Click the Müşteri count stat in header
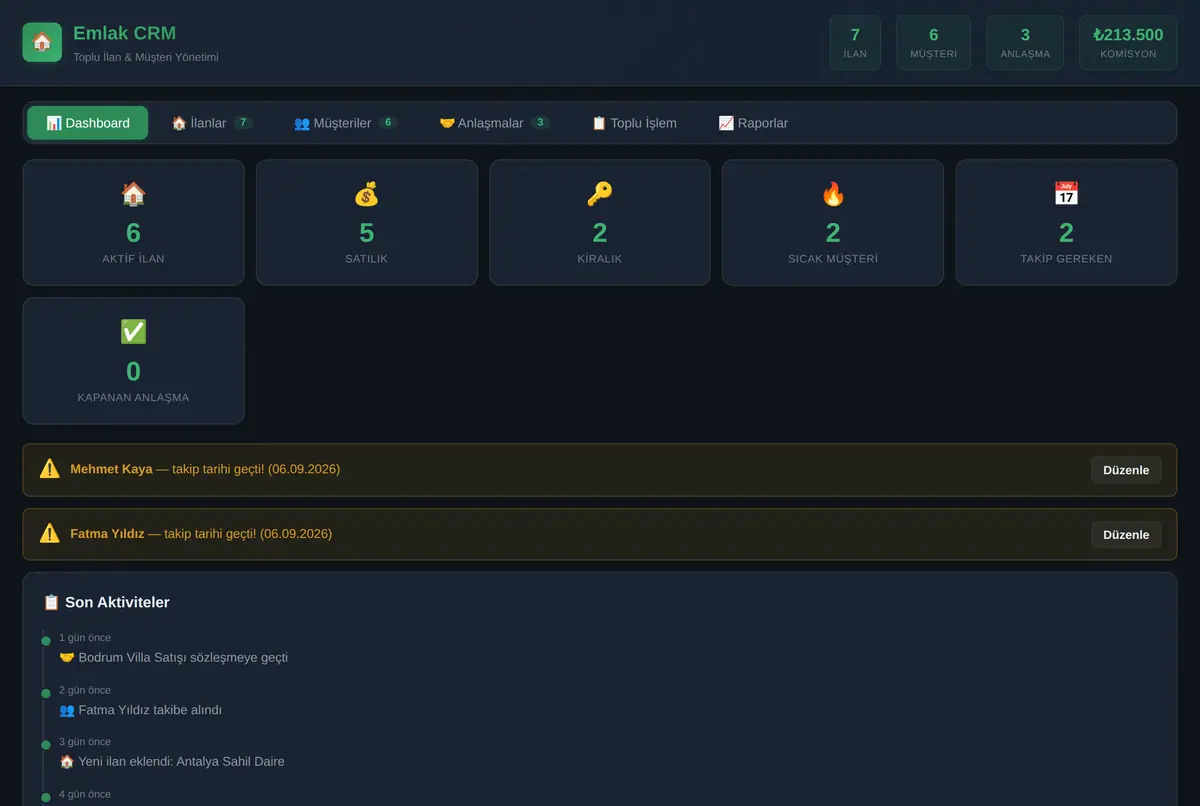The height and width of the screenshot is (806, 1200). click(933, 43)
